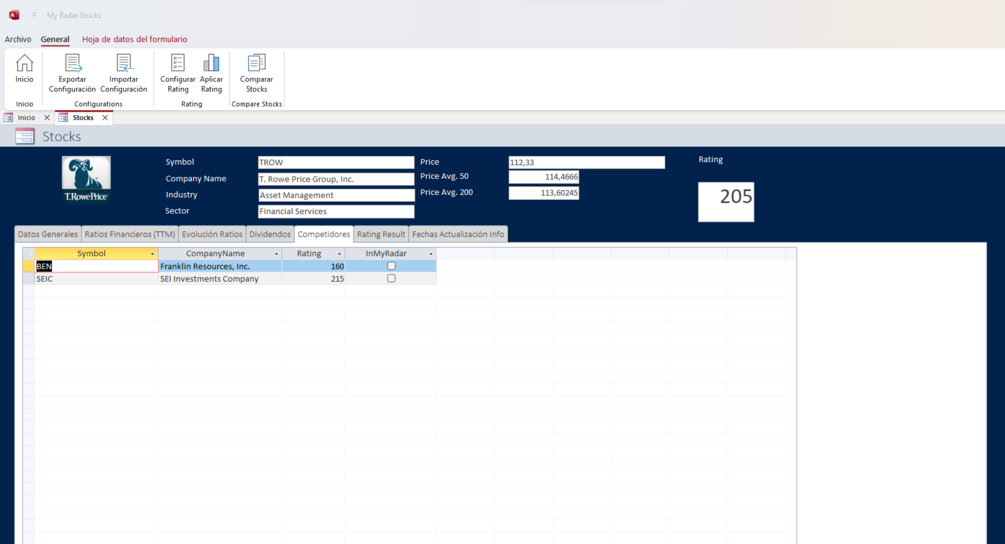Select the SEIC symbol cell
Image resolution: width=1005 pixels, height=544 pixels.
pos(96,279)
